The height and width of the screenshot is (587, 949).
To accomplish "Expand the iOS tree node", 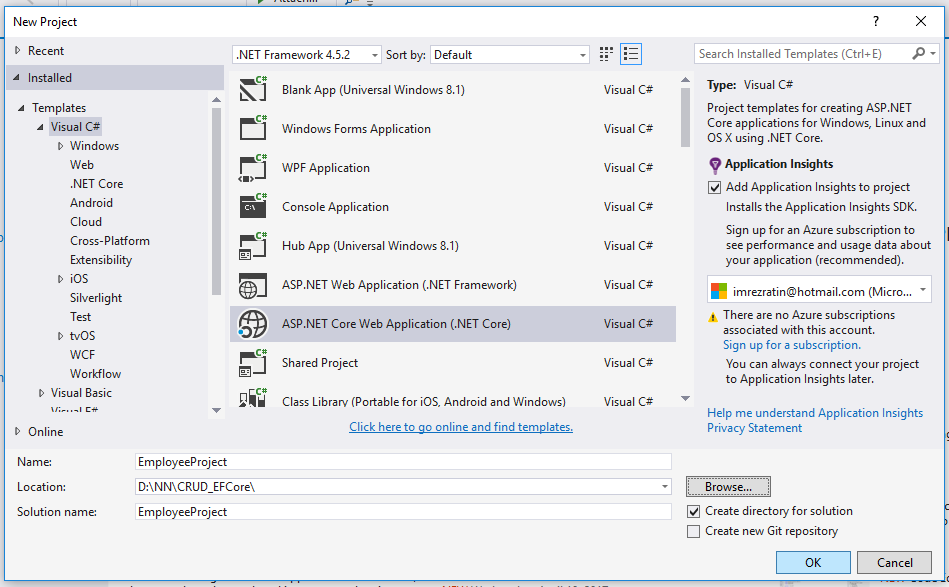I will click(60, 279).
